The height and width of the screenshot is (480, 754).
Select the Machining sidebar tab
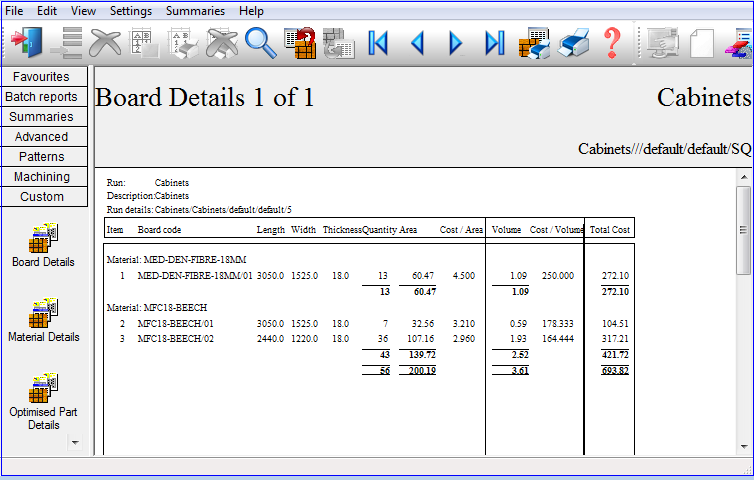click(44, 177)
